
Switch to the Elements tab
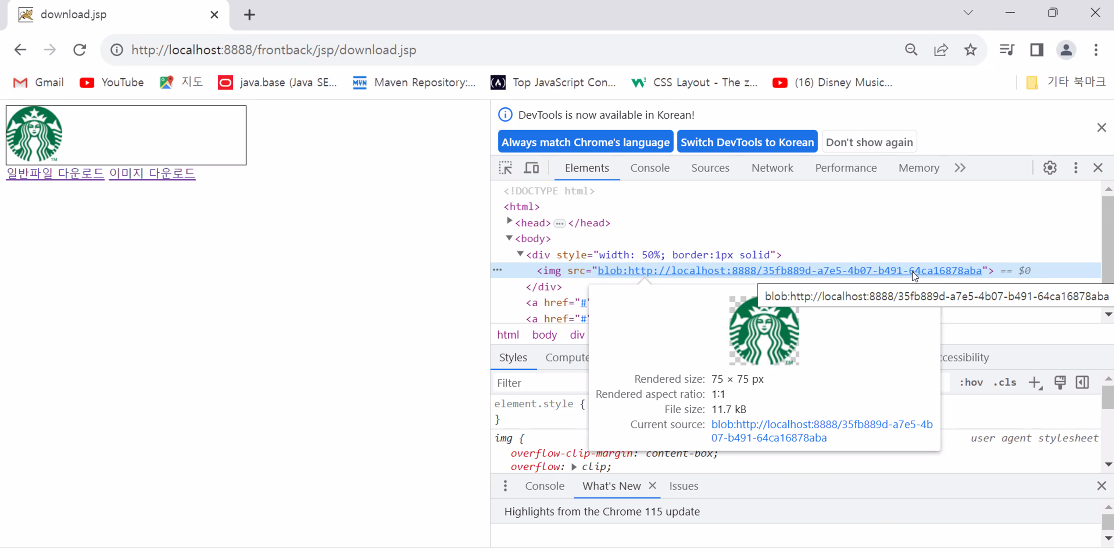587,168
